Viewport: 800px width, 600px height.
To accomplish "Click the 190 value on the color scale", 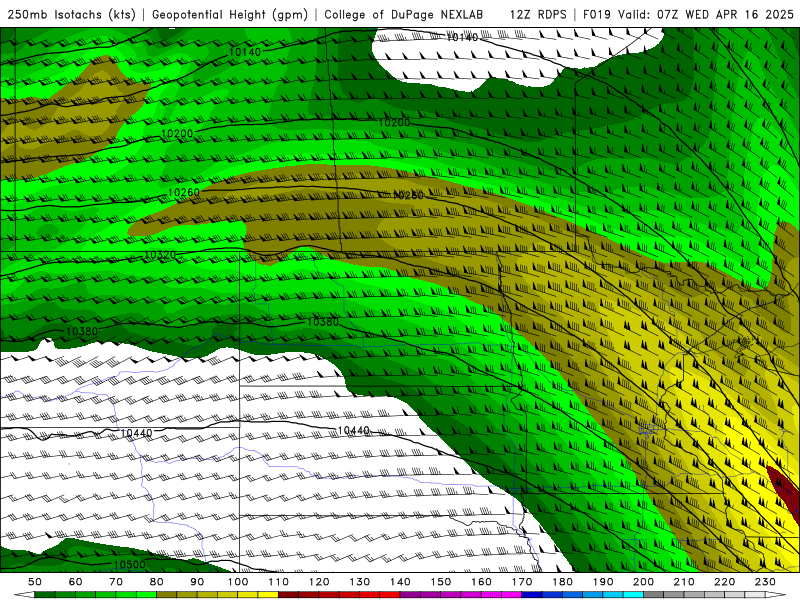I will 603,582.
